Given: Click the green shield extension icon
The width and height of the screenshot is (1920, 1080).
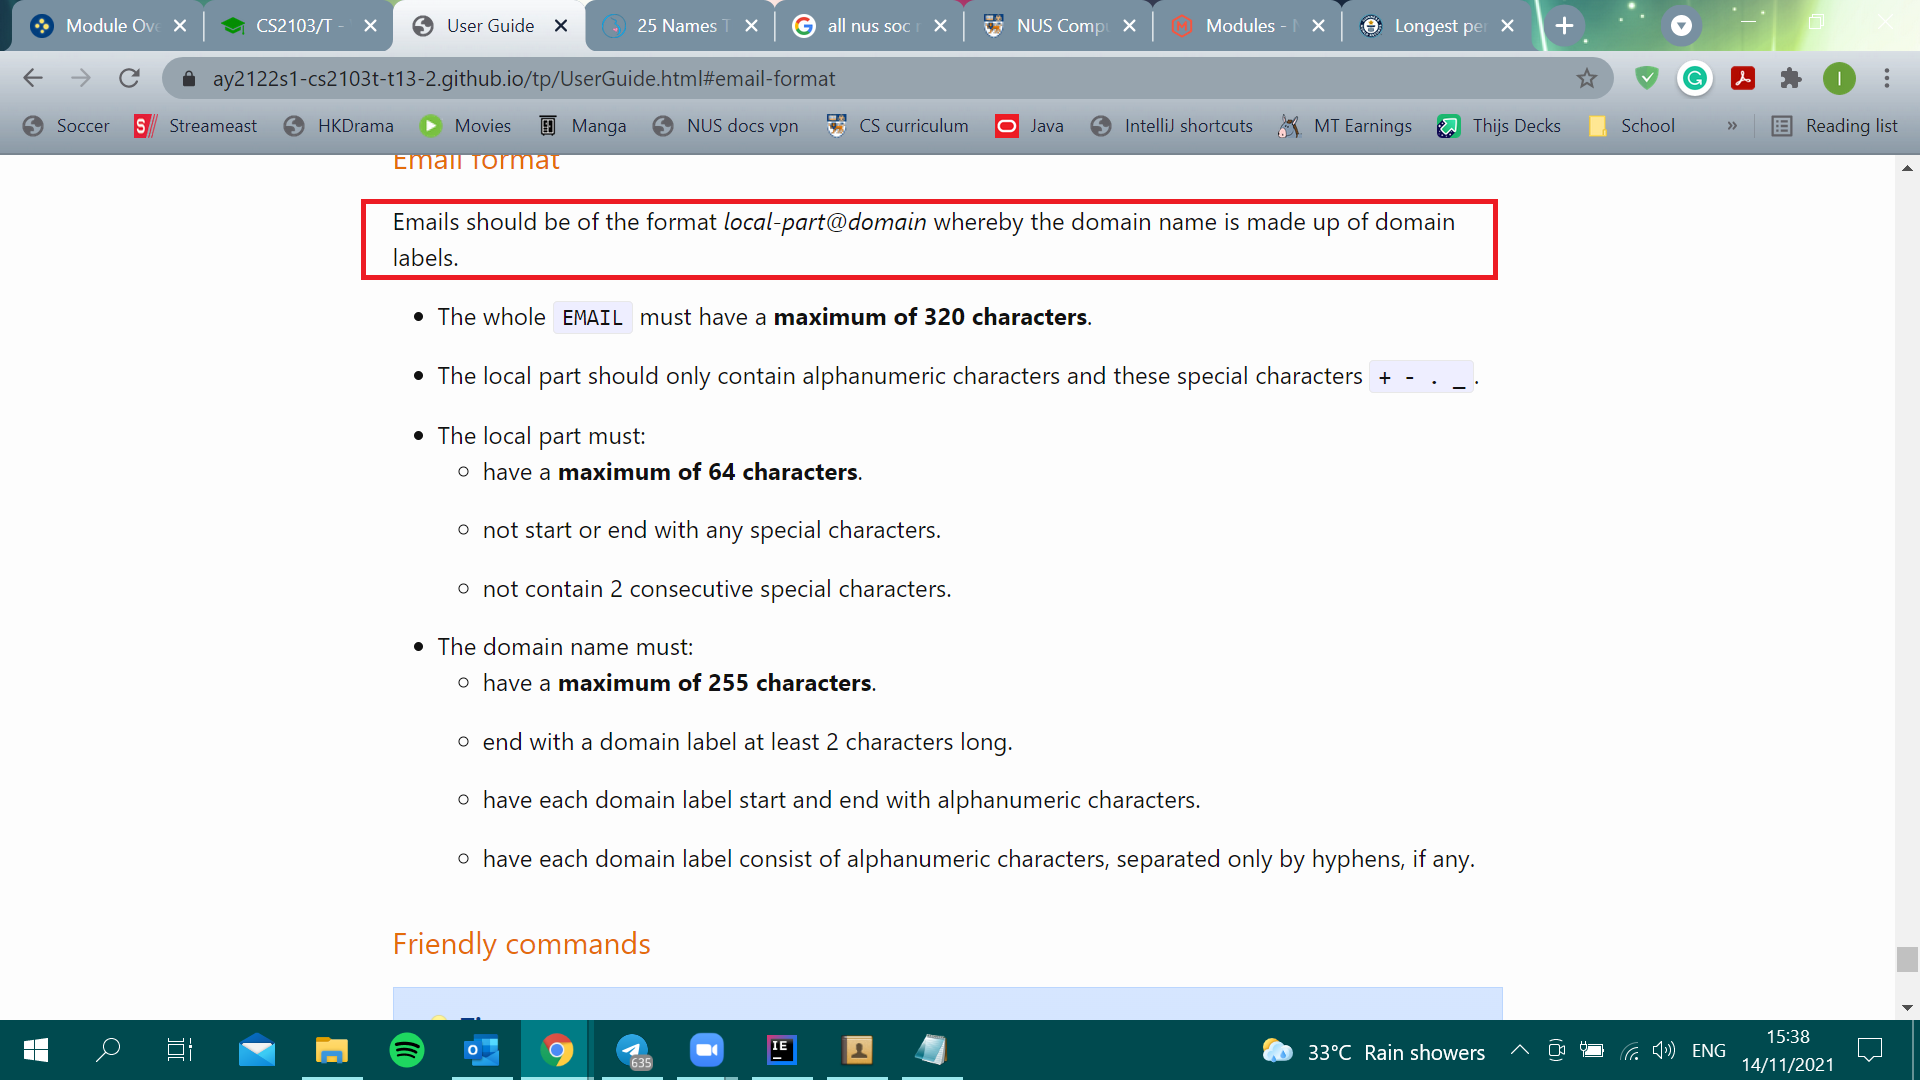Looking at the screenshot, I should tap(1646, 78).
